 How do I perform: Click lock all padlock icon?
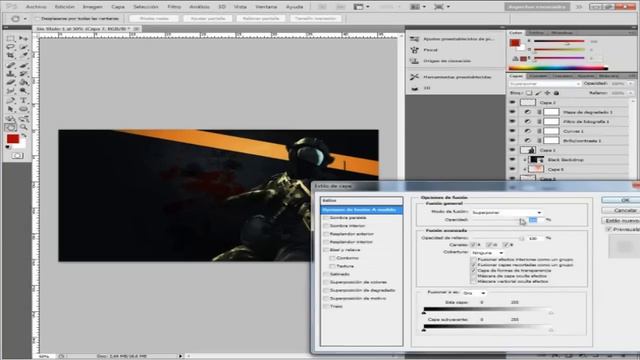[556, 93]
